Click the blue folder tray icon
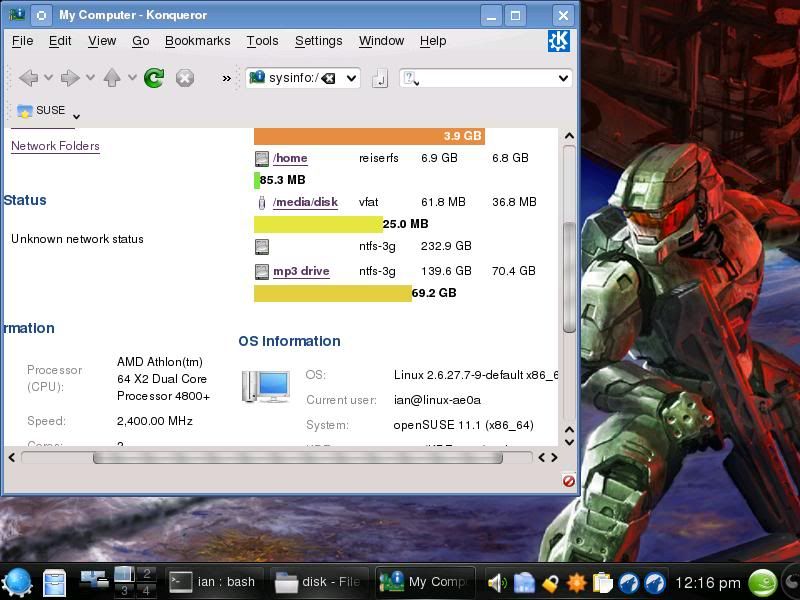 tap(524, 583)
